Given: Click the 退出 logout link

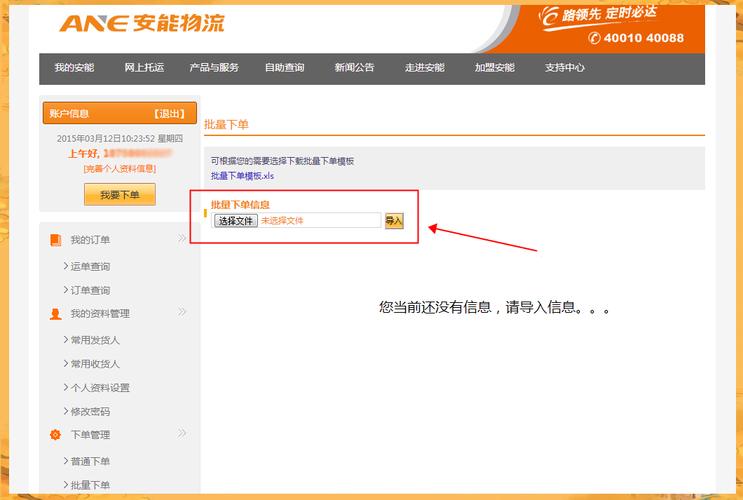Looking at the screenshot, I should pos(169,114).
